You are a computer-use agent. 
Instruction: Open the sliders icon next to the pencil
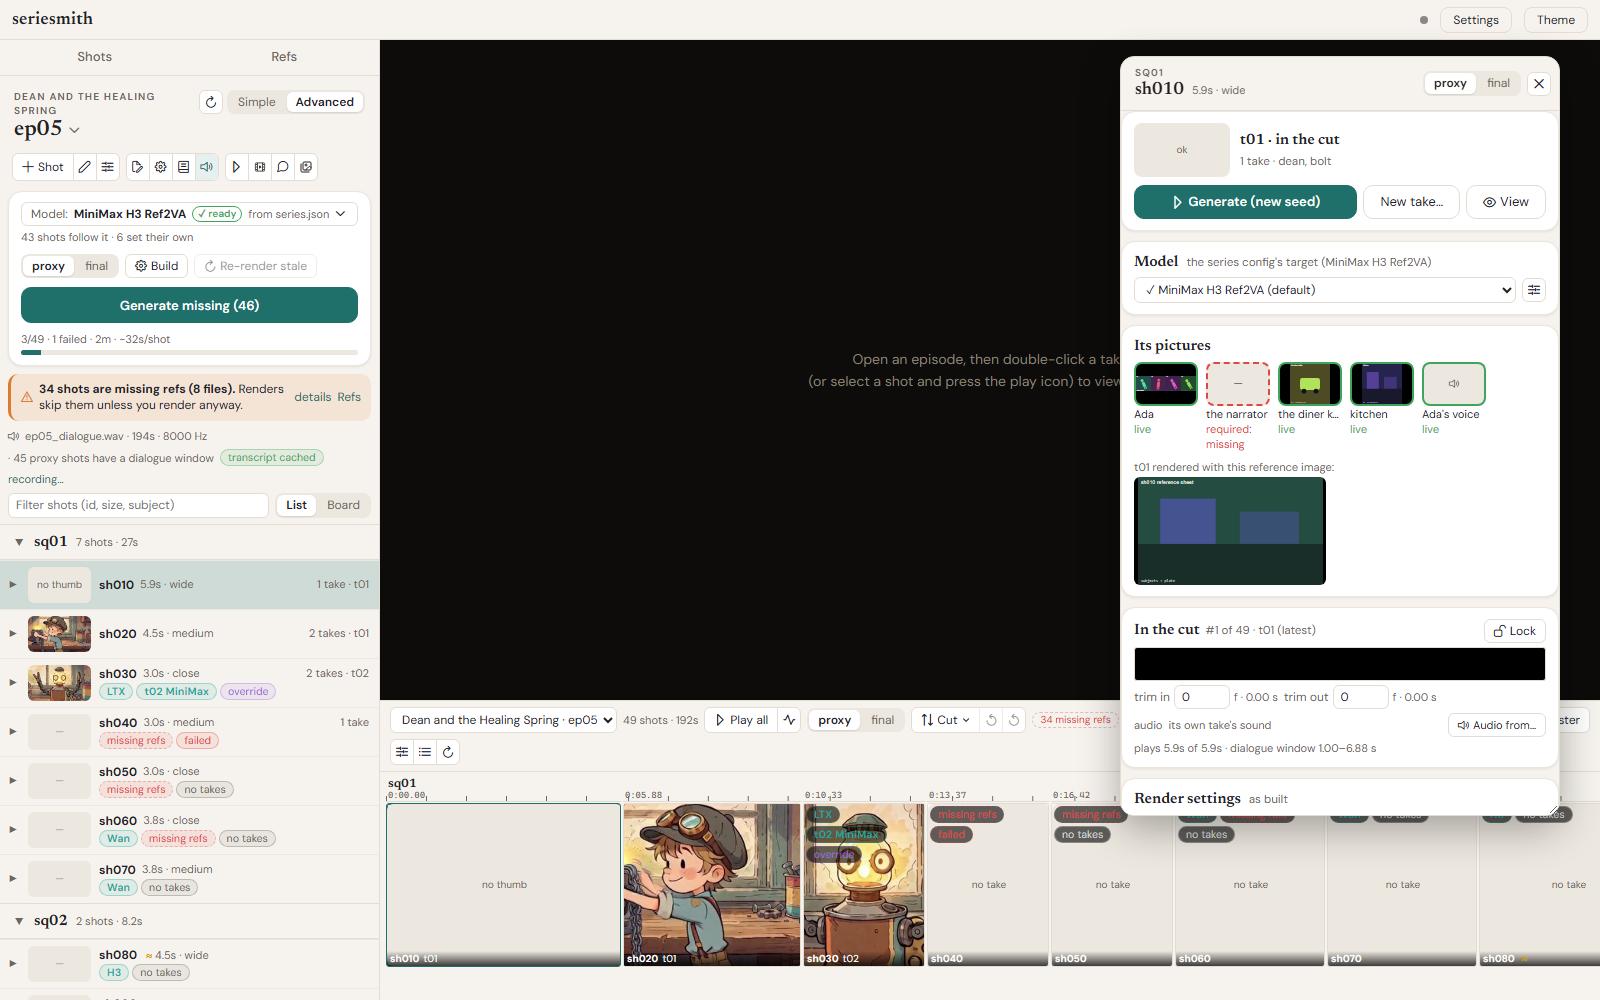pos(108,167)
